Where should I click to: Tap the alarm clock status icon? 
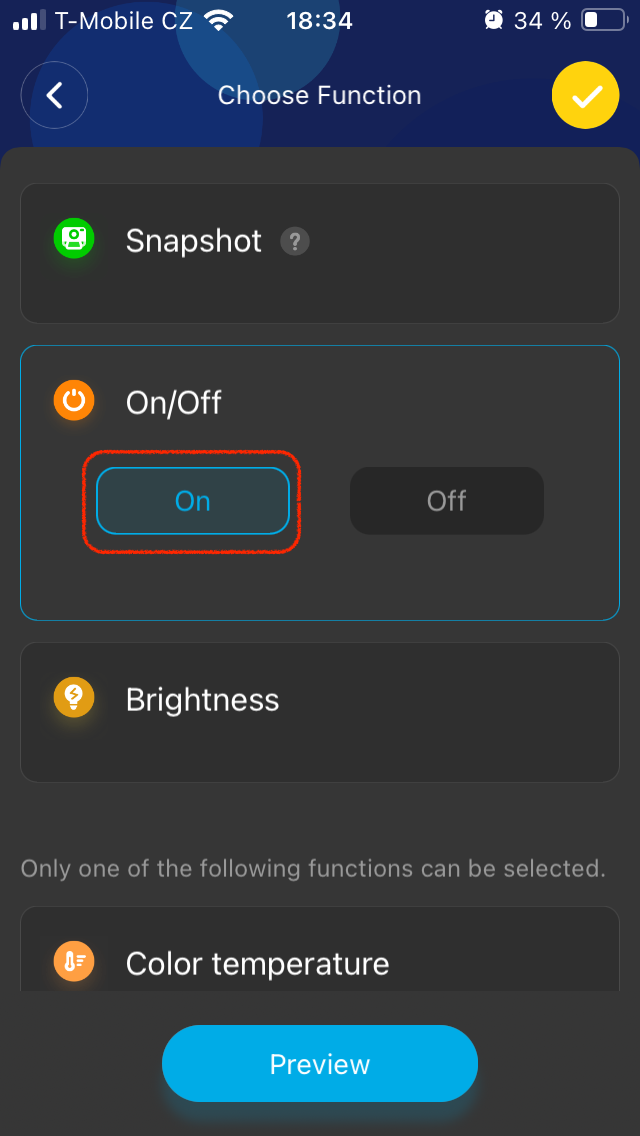[x=493, y=20]
